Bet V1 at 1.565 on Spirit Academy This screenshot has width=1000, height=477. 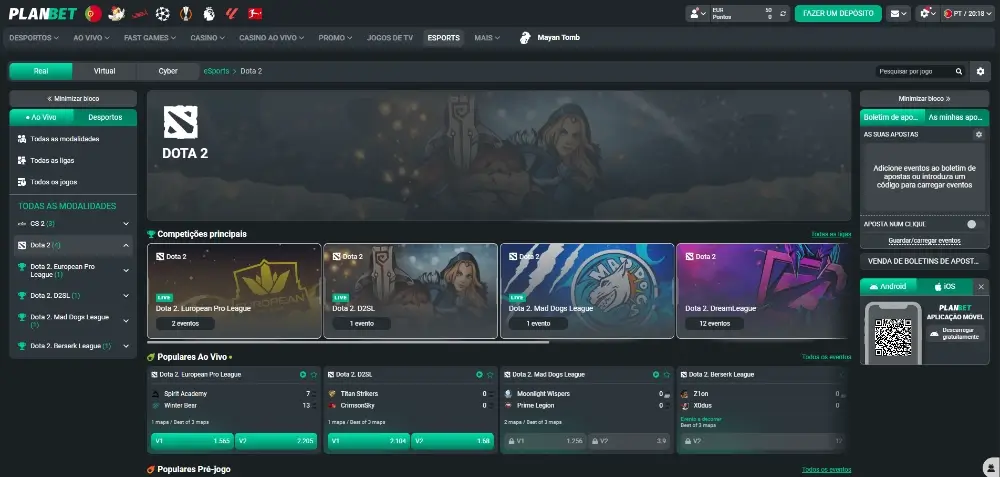coord(192,441)
